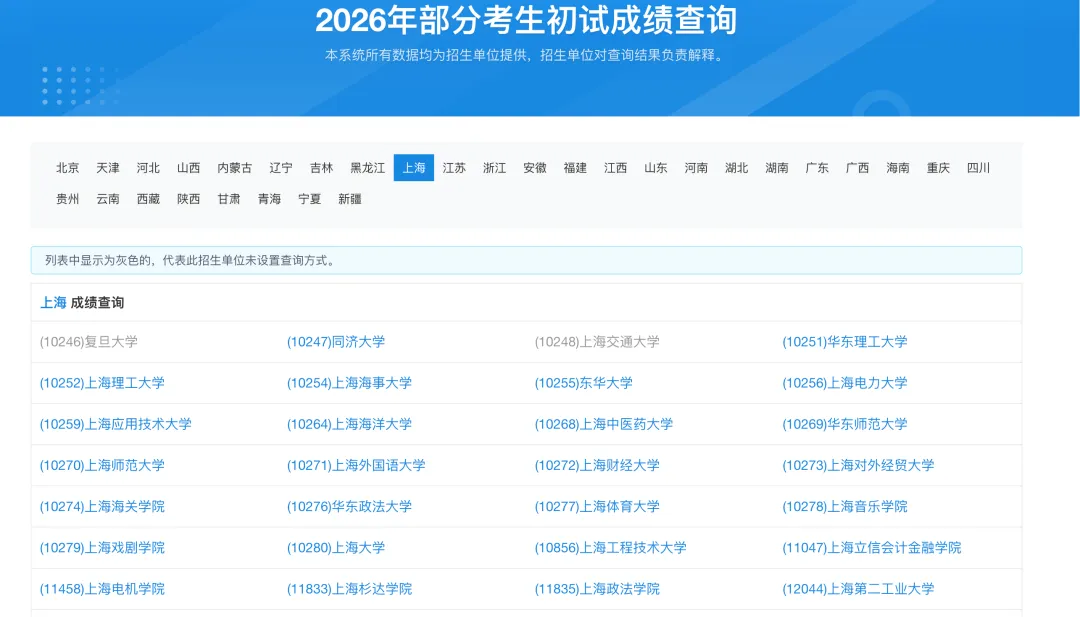Click the active 上海 tab
1080x617 pixels.
(x=414, y=167)
